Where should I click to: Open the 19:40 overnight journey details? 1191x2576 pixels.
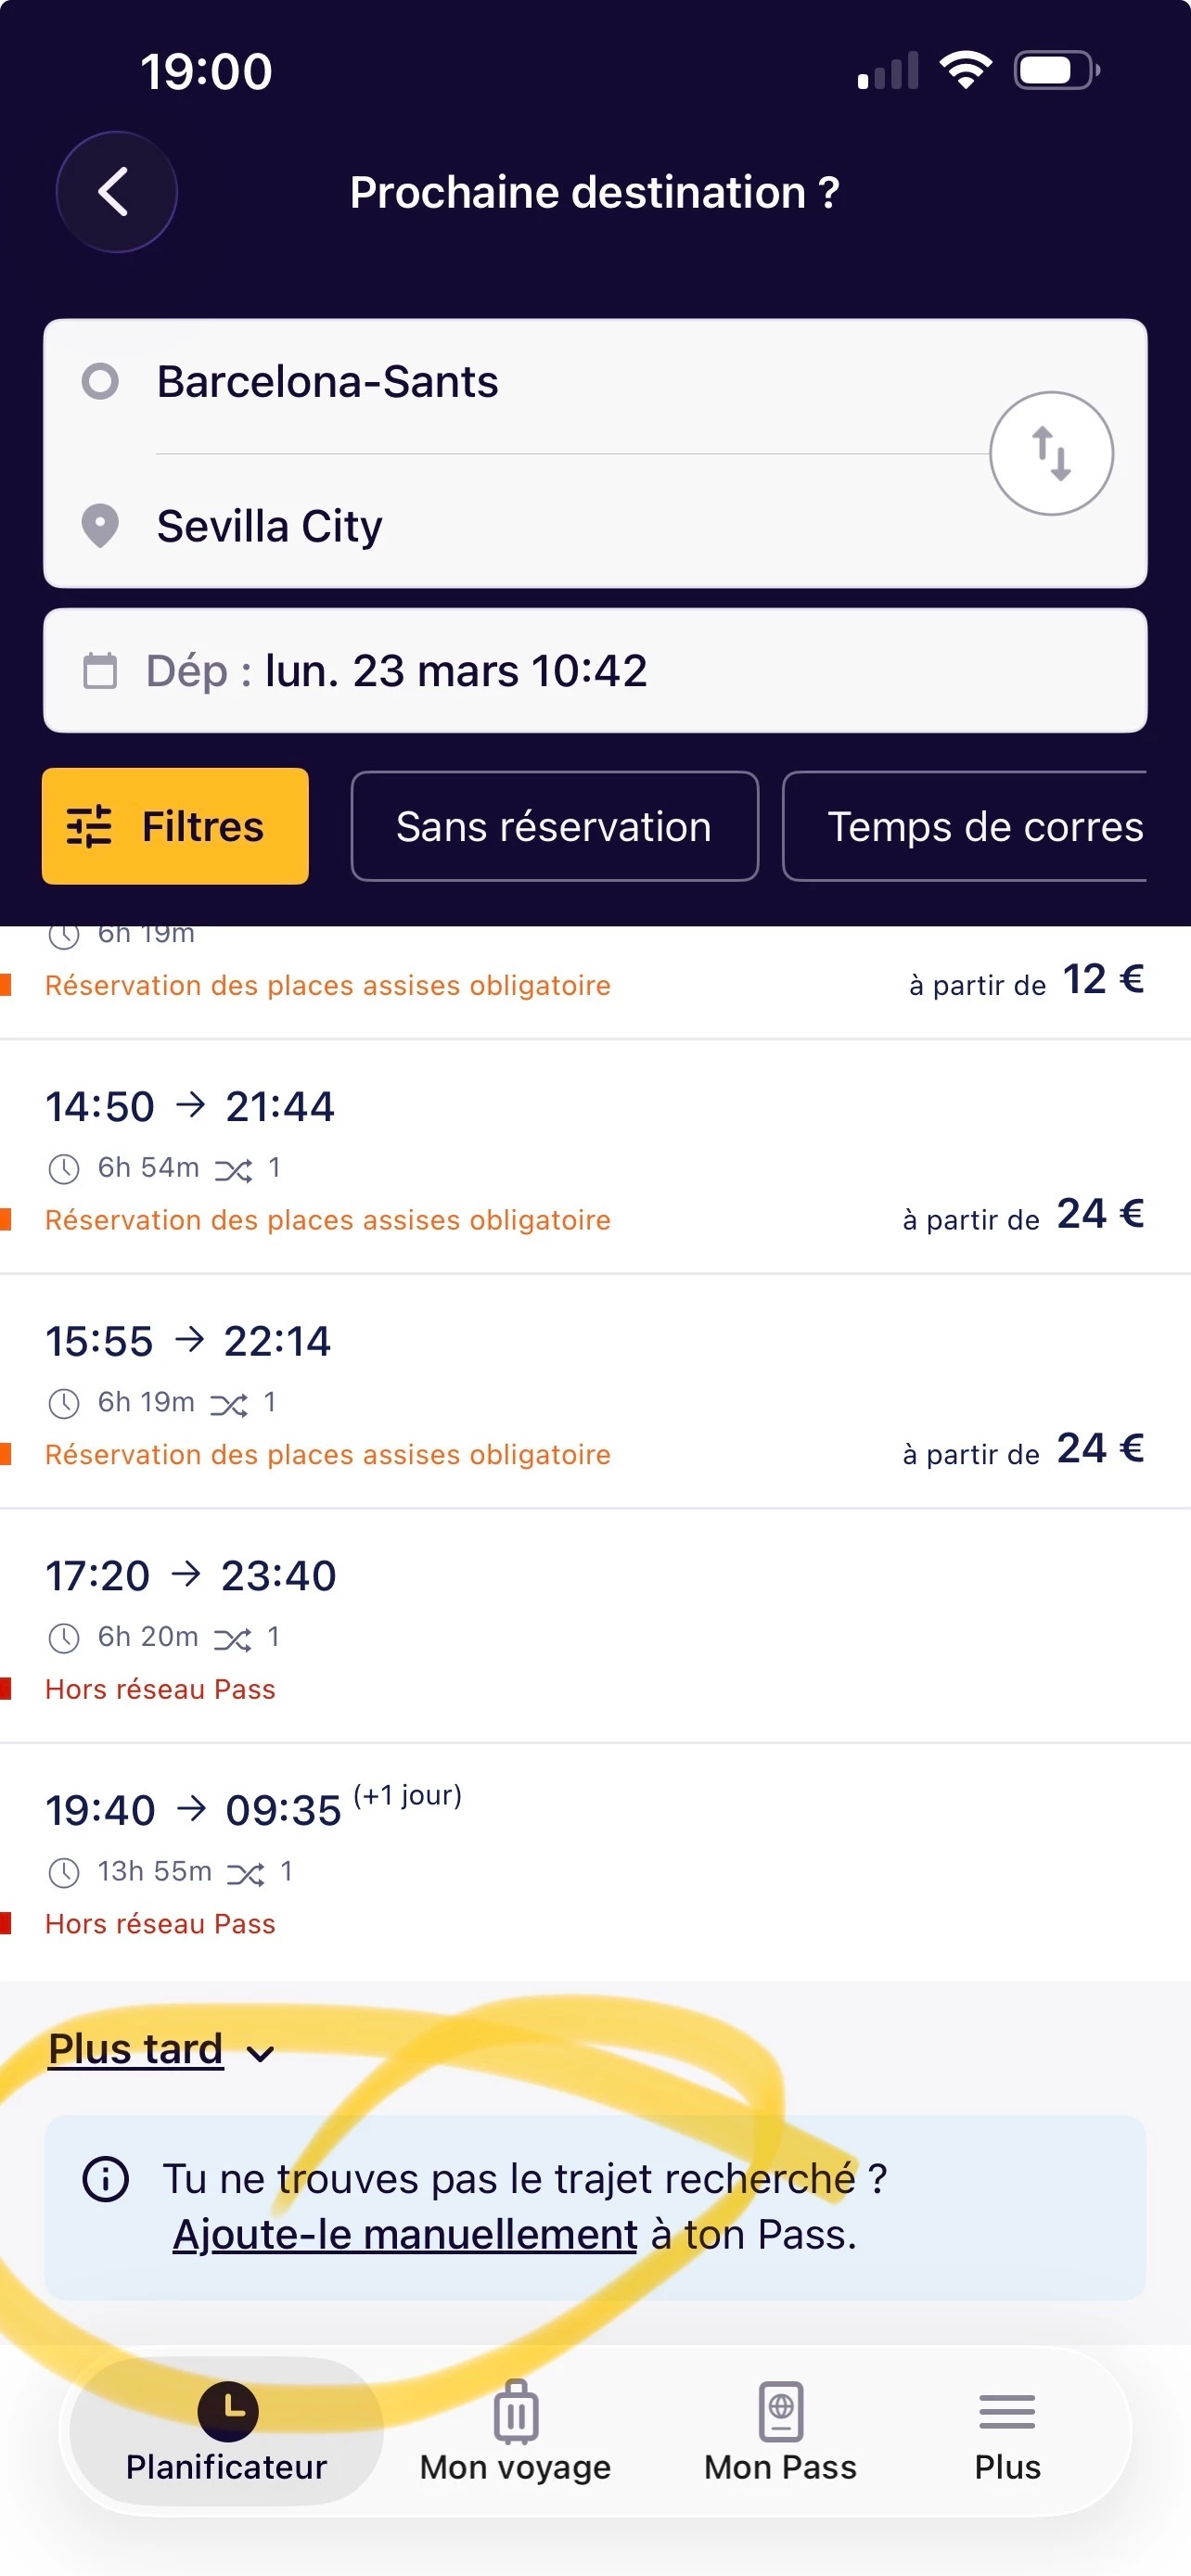point(595,1862)
